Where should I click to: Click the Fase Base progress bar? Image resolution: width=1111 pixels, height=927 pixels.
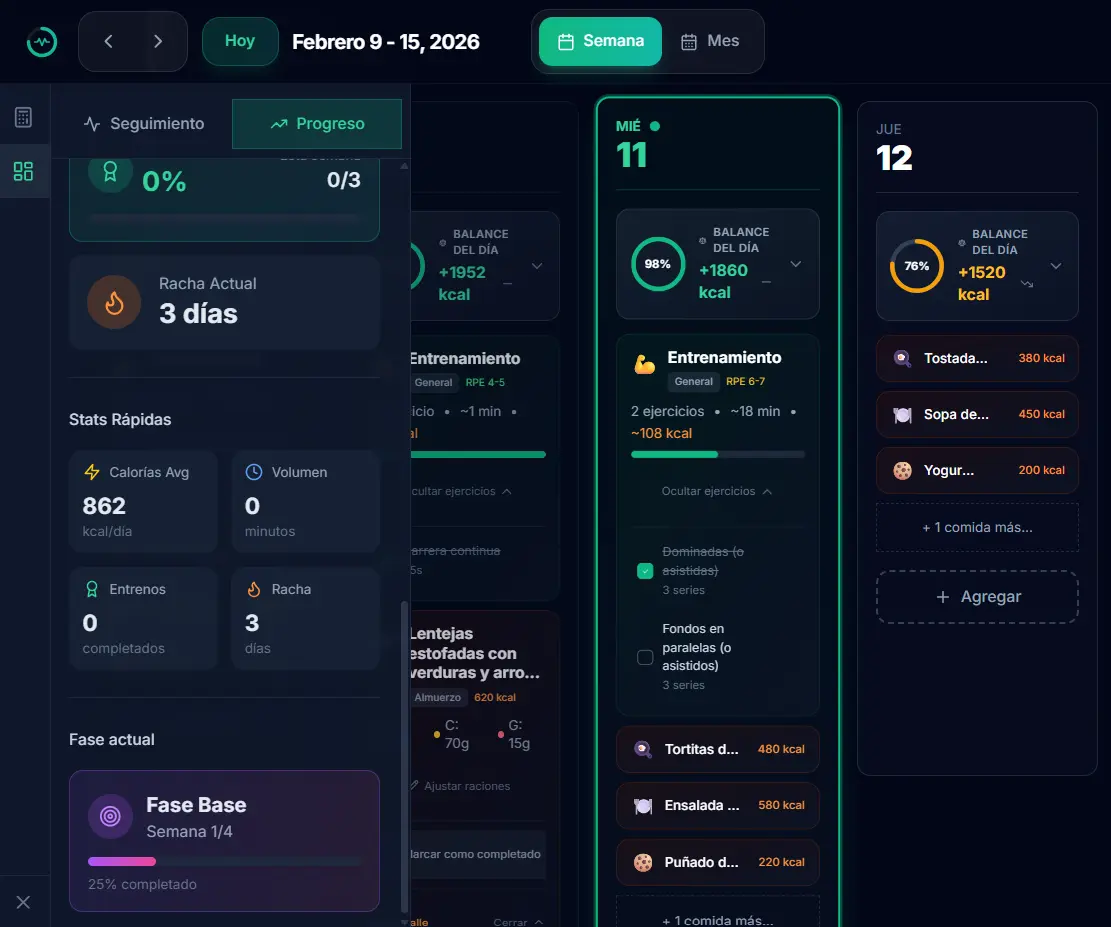coord(224,861)
